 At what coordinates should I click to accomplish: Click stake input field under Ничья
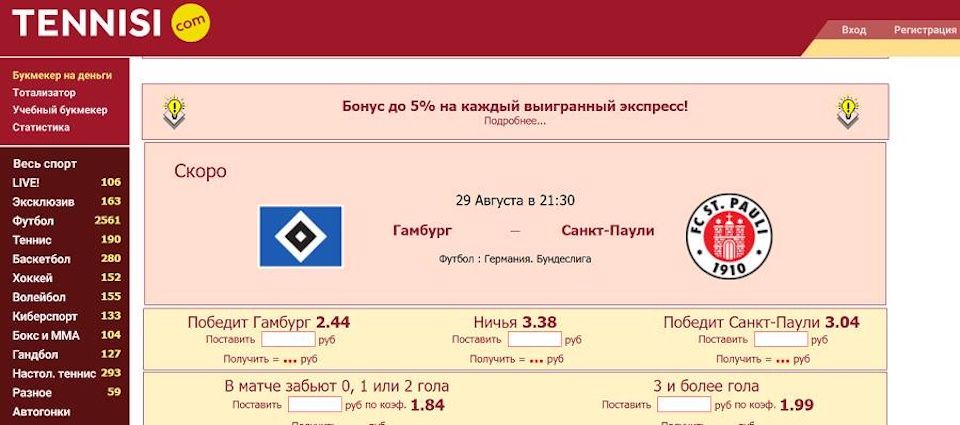click(x=534, y=340)
